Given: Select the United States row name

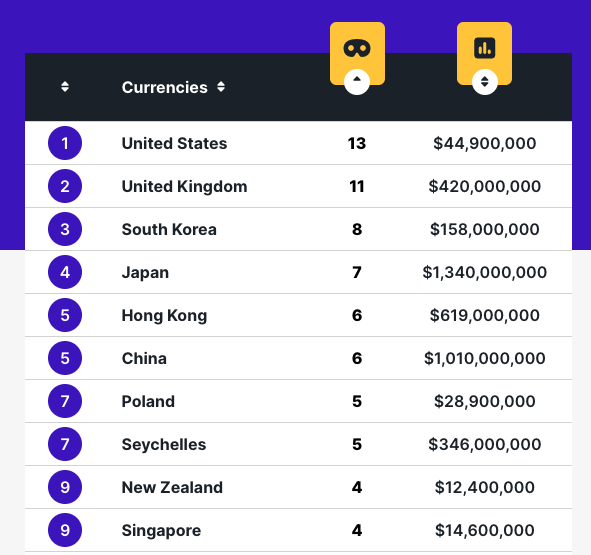Looking at the screenshot, I should pyautogui.click(x=174, y=143).
